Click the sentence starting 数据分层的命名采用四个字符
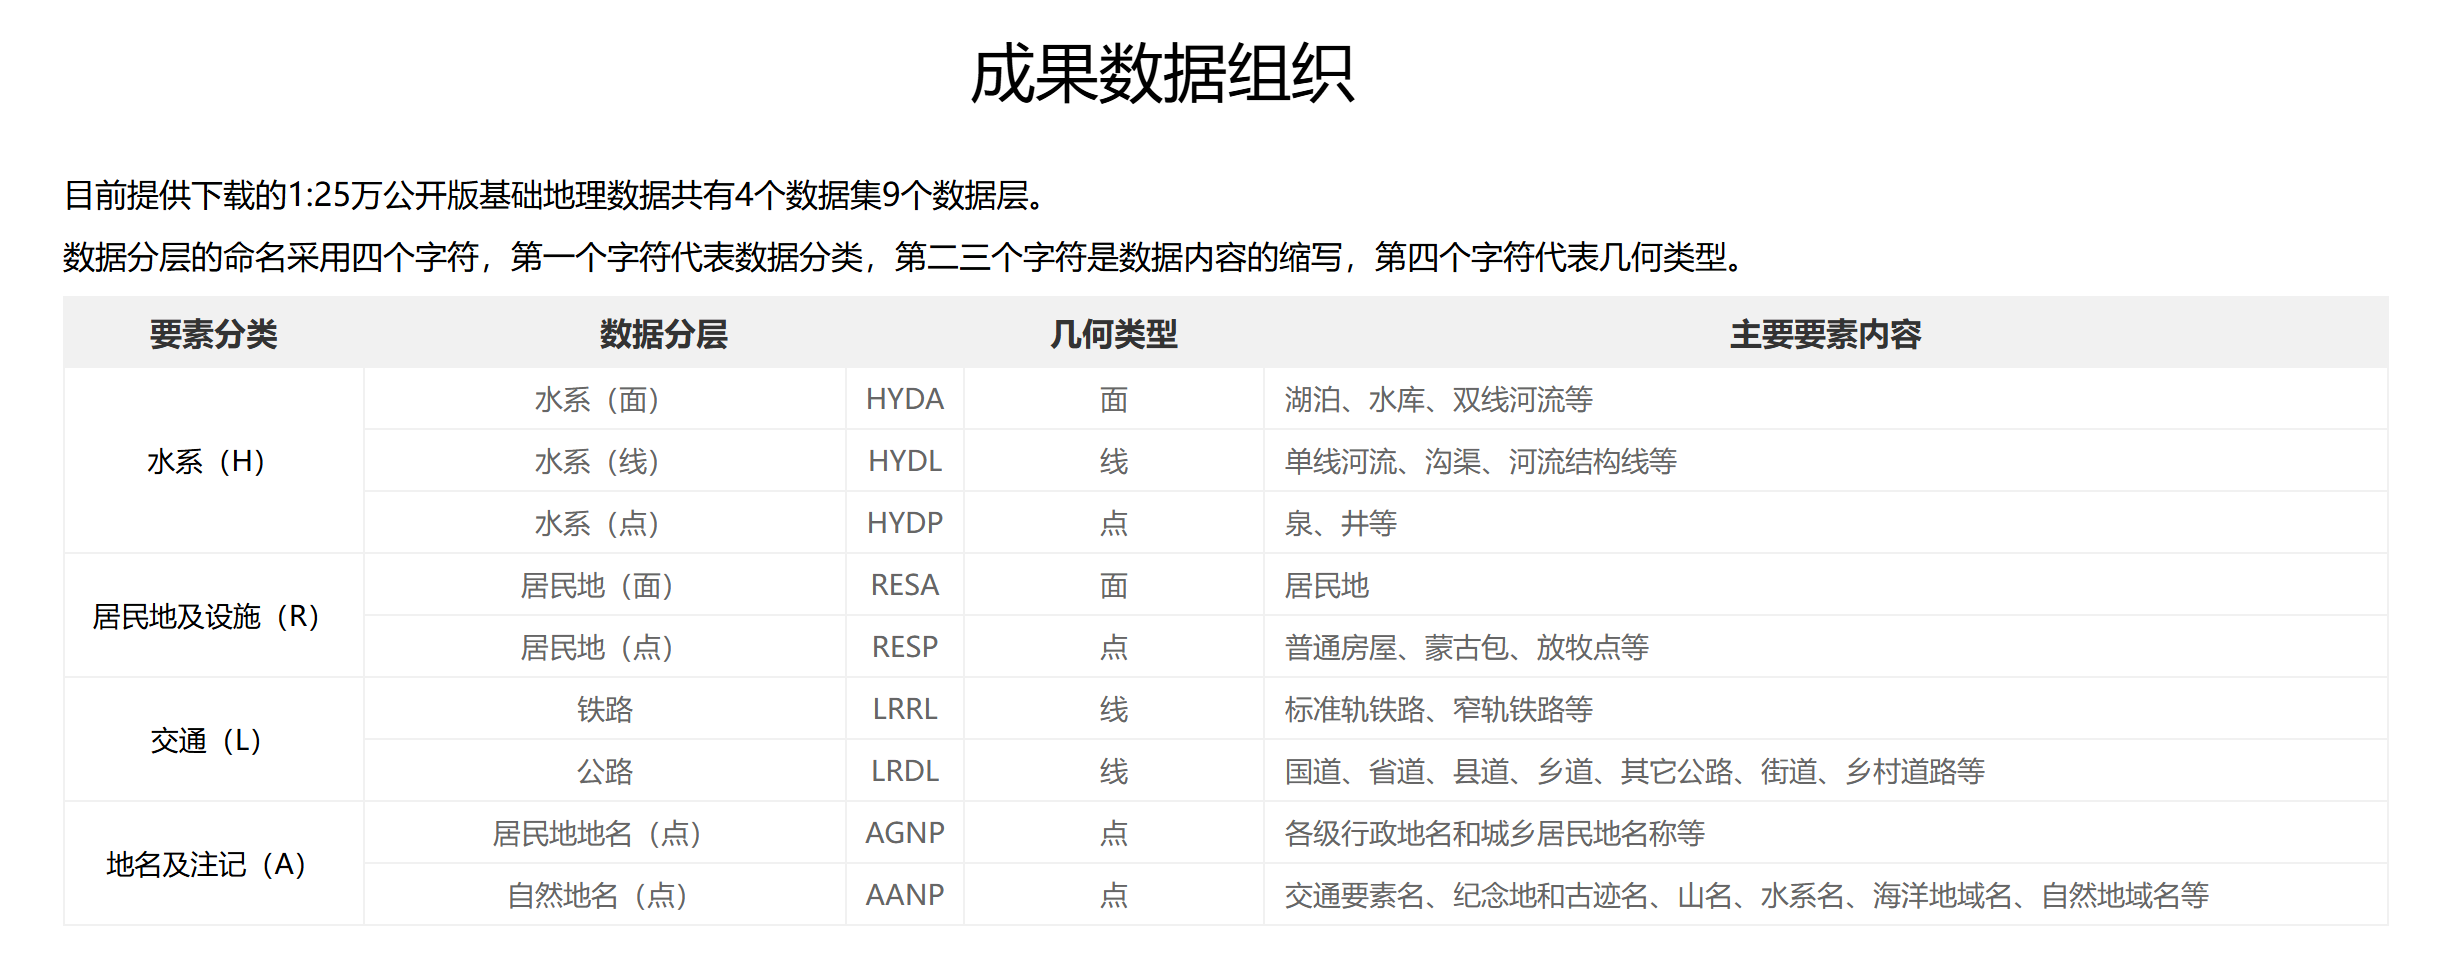This screenshot has width=2458, height=959. [x=905, y=257]
